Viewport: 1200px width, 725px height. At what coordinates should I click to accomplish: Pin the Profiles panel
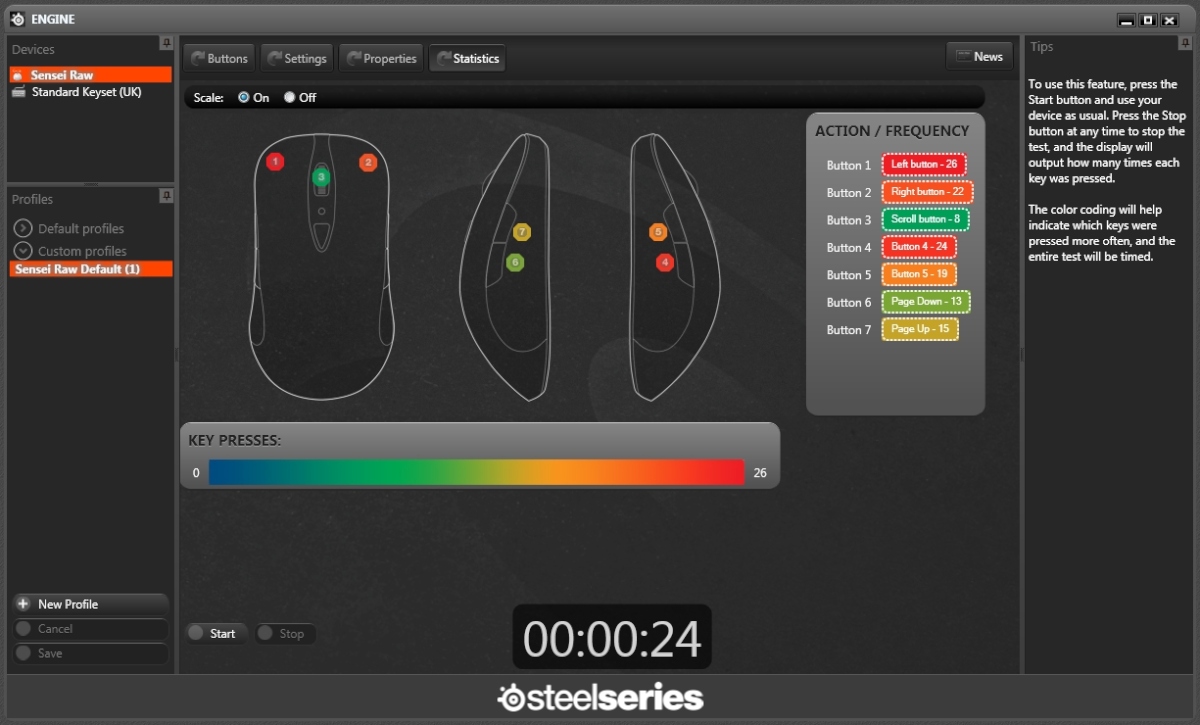[166, 195]
